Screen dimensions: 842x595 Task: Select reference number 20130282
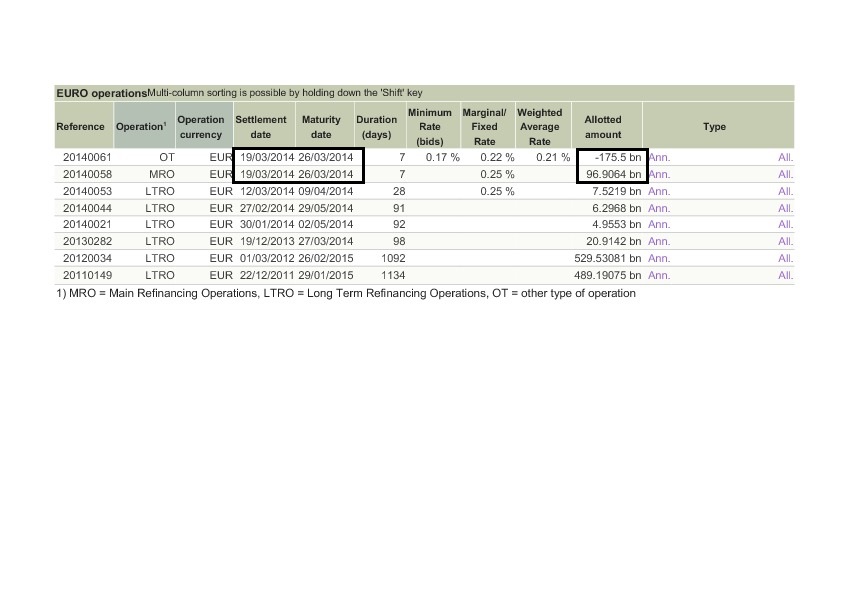pos(88,241)
